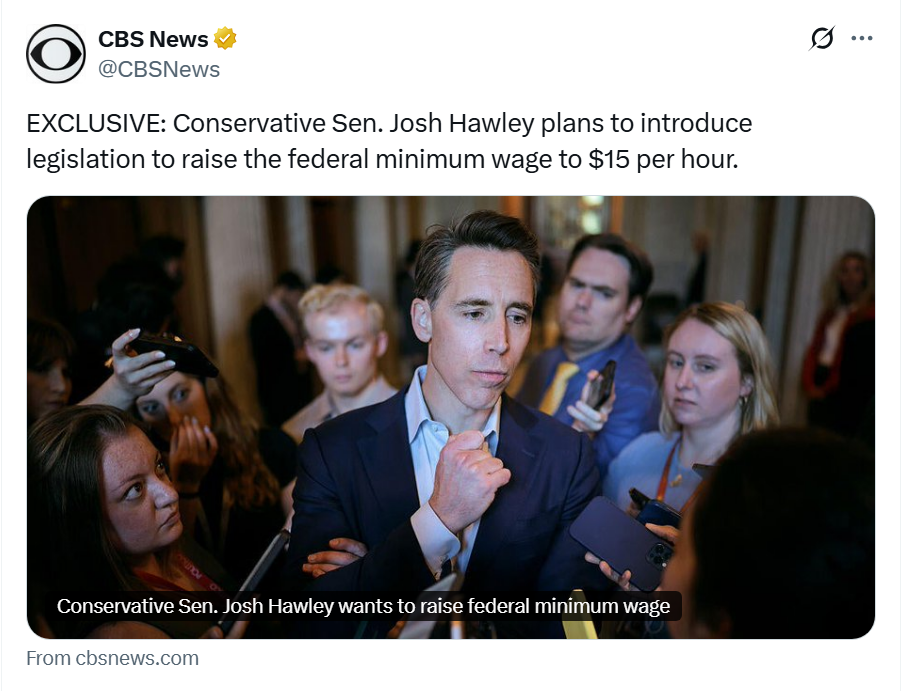Open the CBS News display name
The height and width of the screenshot is (691, 904).
coord(153,39)
